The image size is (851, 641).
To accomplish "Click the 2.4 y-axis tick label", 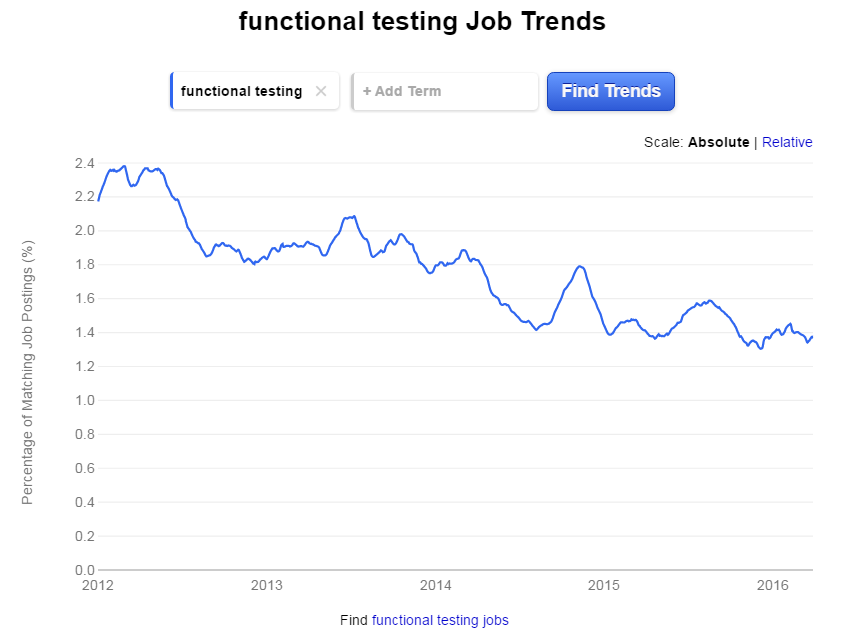I will click(84, 163).
